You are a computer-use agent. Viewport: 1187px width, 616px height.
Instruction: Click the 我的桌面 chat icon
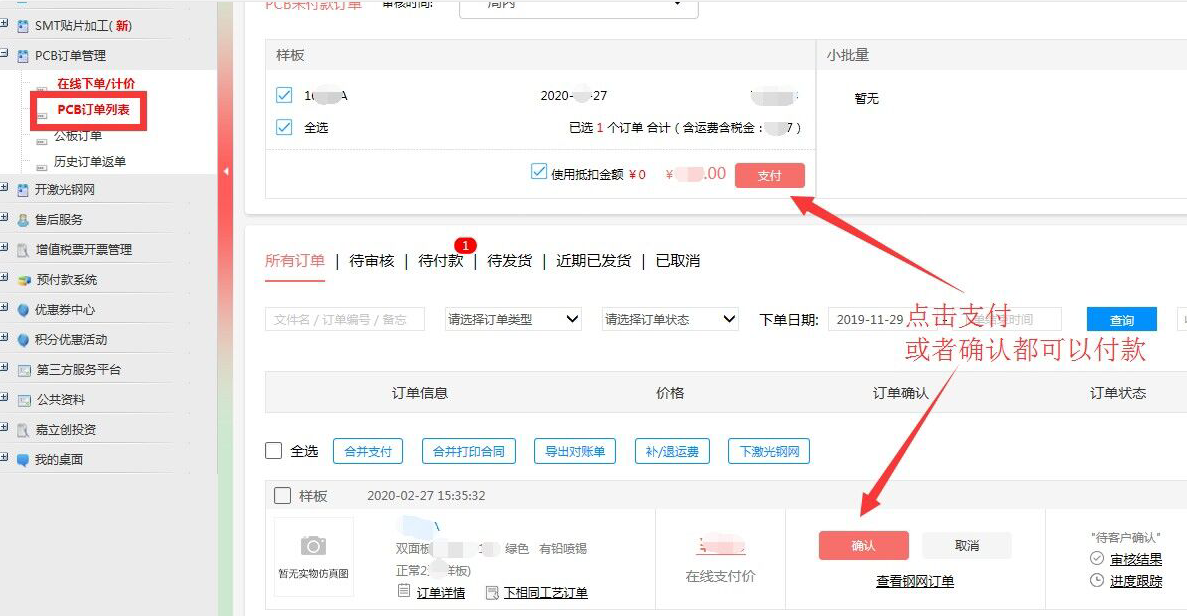(23, 460)
